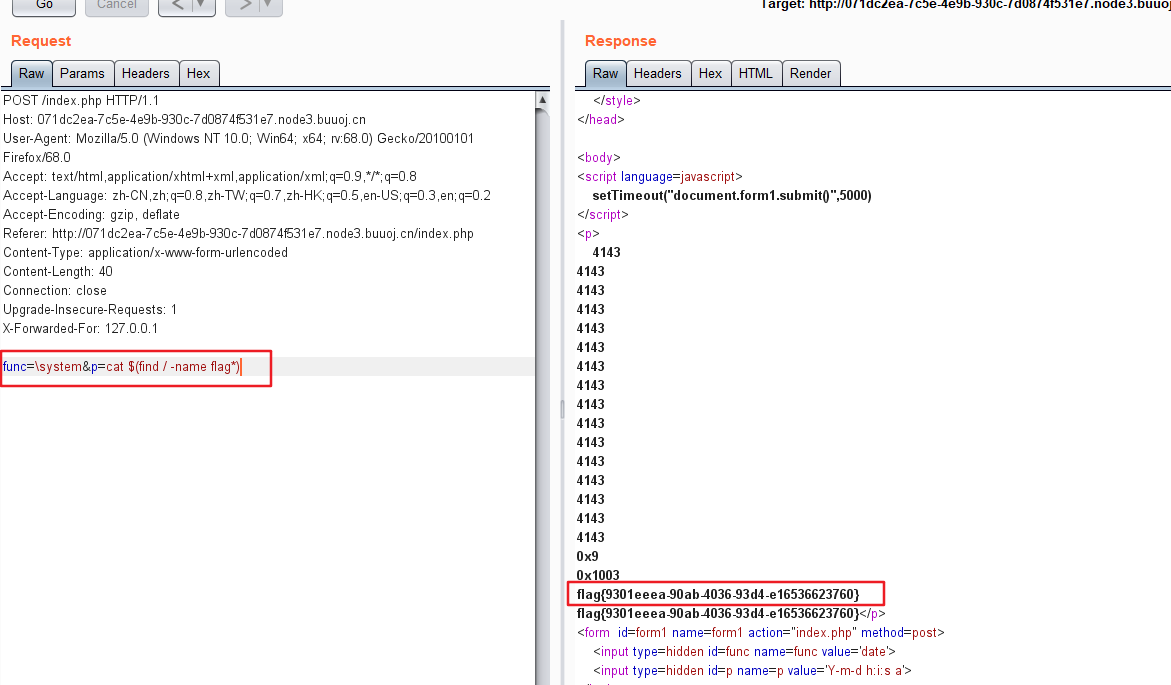Click the setTimeout script line in response
The width and height of the screenshot is (1171, 685).
(x=732, y=196)
